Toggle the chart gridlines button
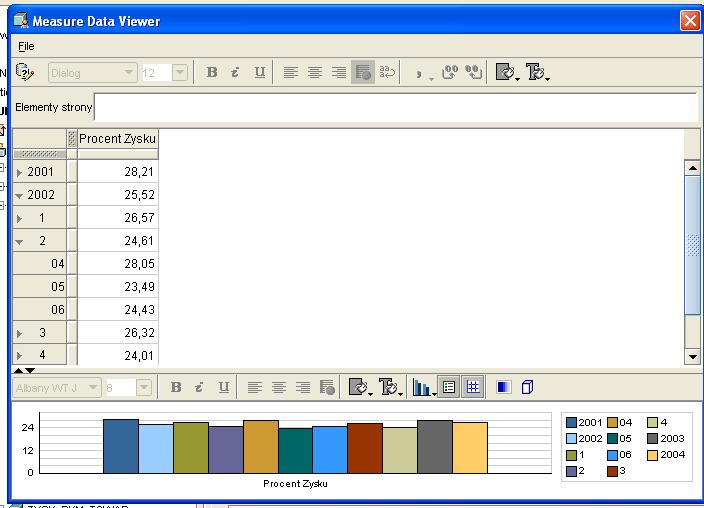This screenshot has height=508, width=704. [473, 387]
